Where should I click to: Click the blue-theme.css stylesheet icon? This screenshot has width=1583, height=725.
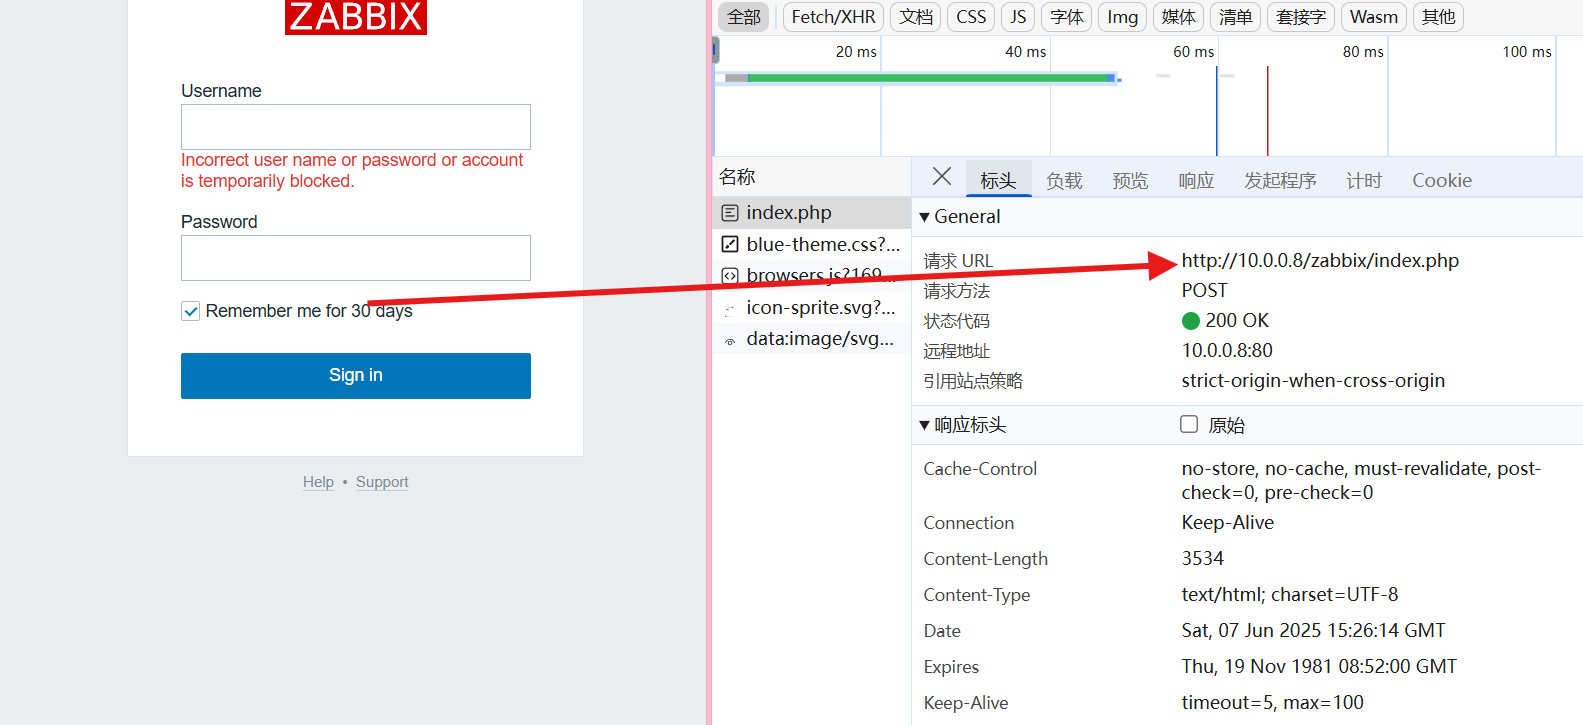(x=730, y=244)
